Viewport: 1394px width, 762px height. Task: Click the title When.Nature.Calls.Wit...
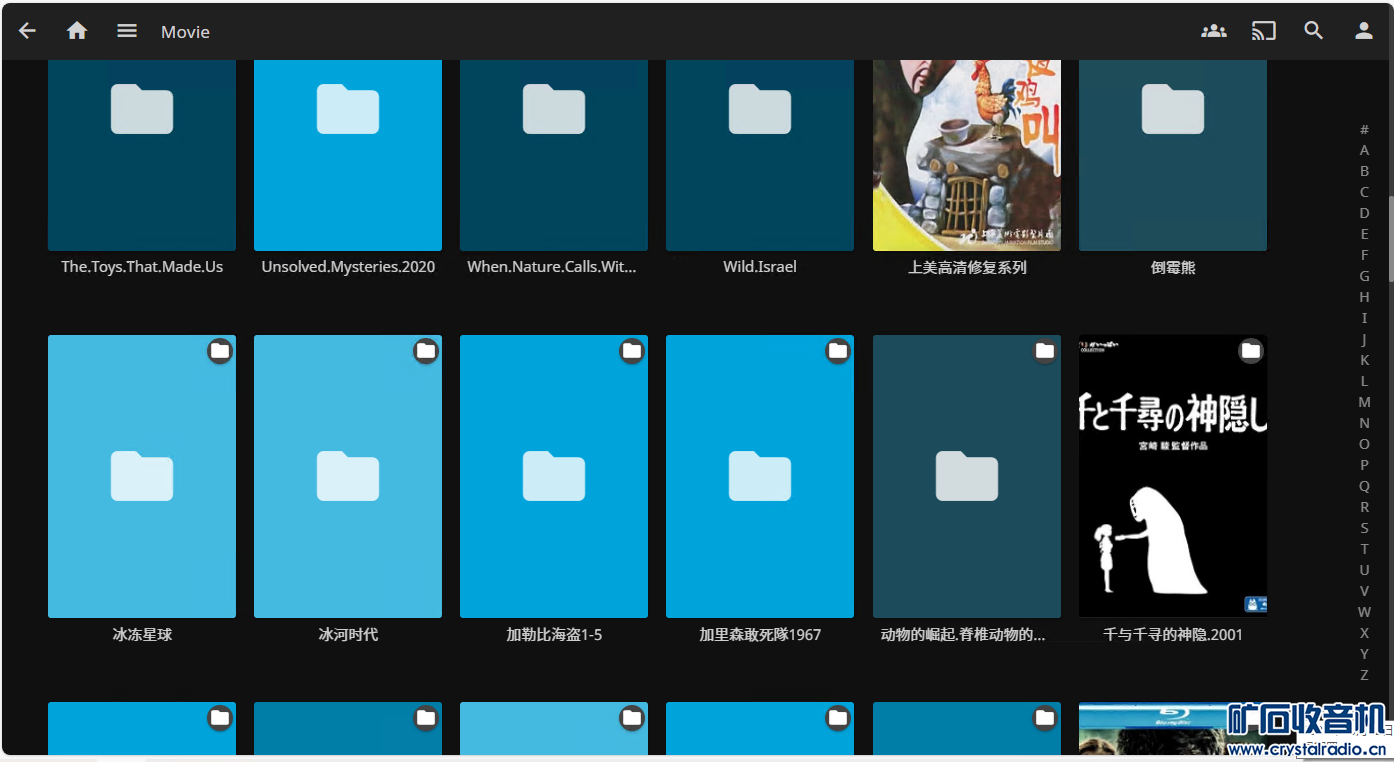pos(552,267)
